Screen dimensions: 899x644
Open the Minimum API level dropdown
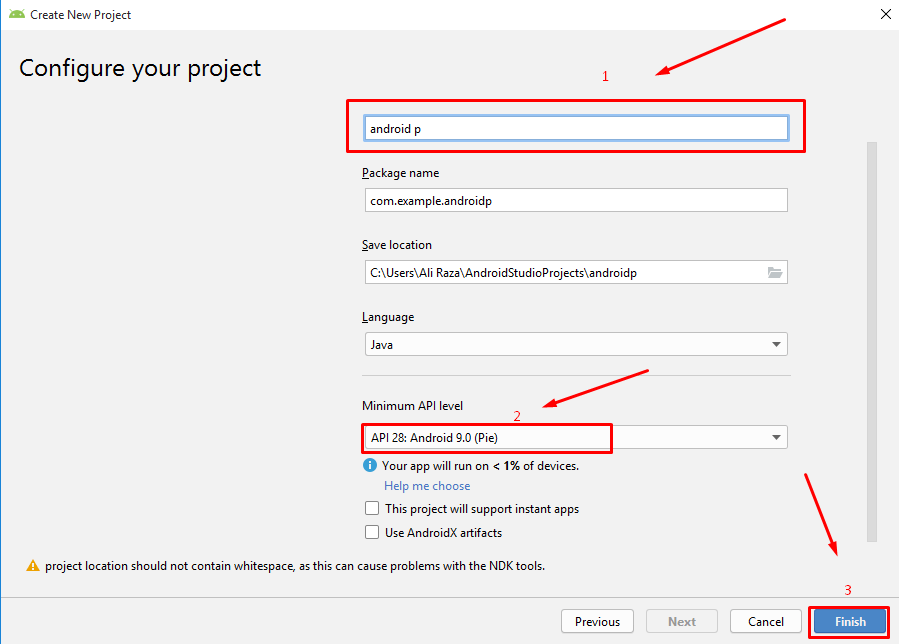pos(574,438)
